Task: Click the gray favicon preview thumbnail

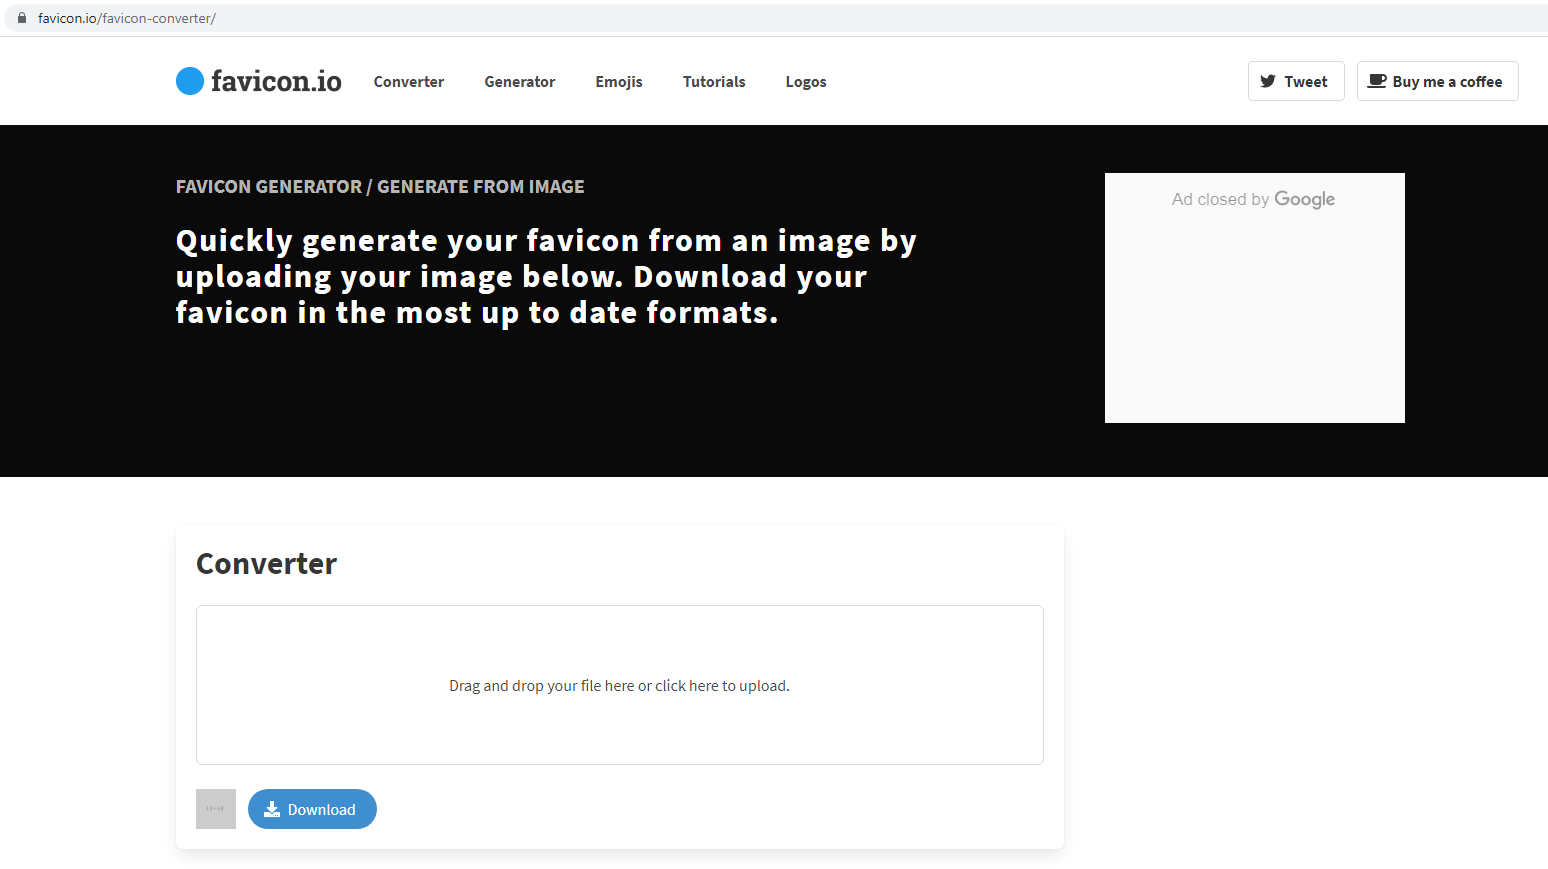Action: coord(216,809)
